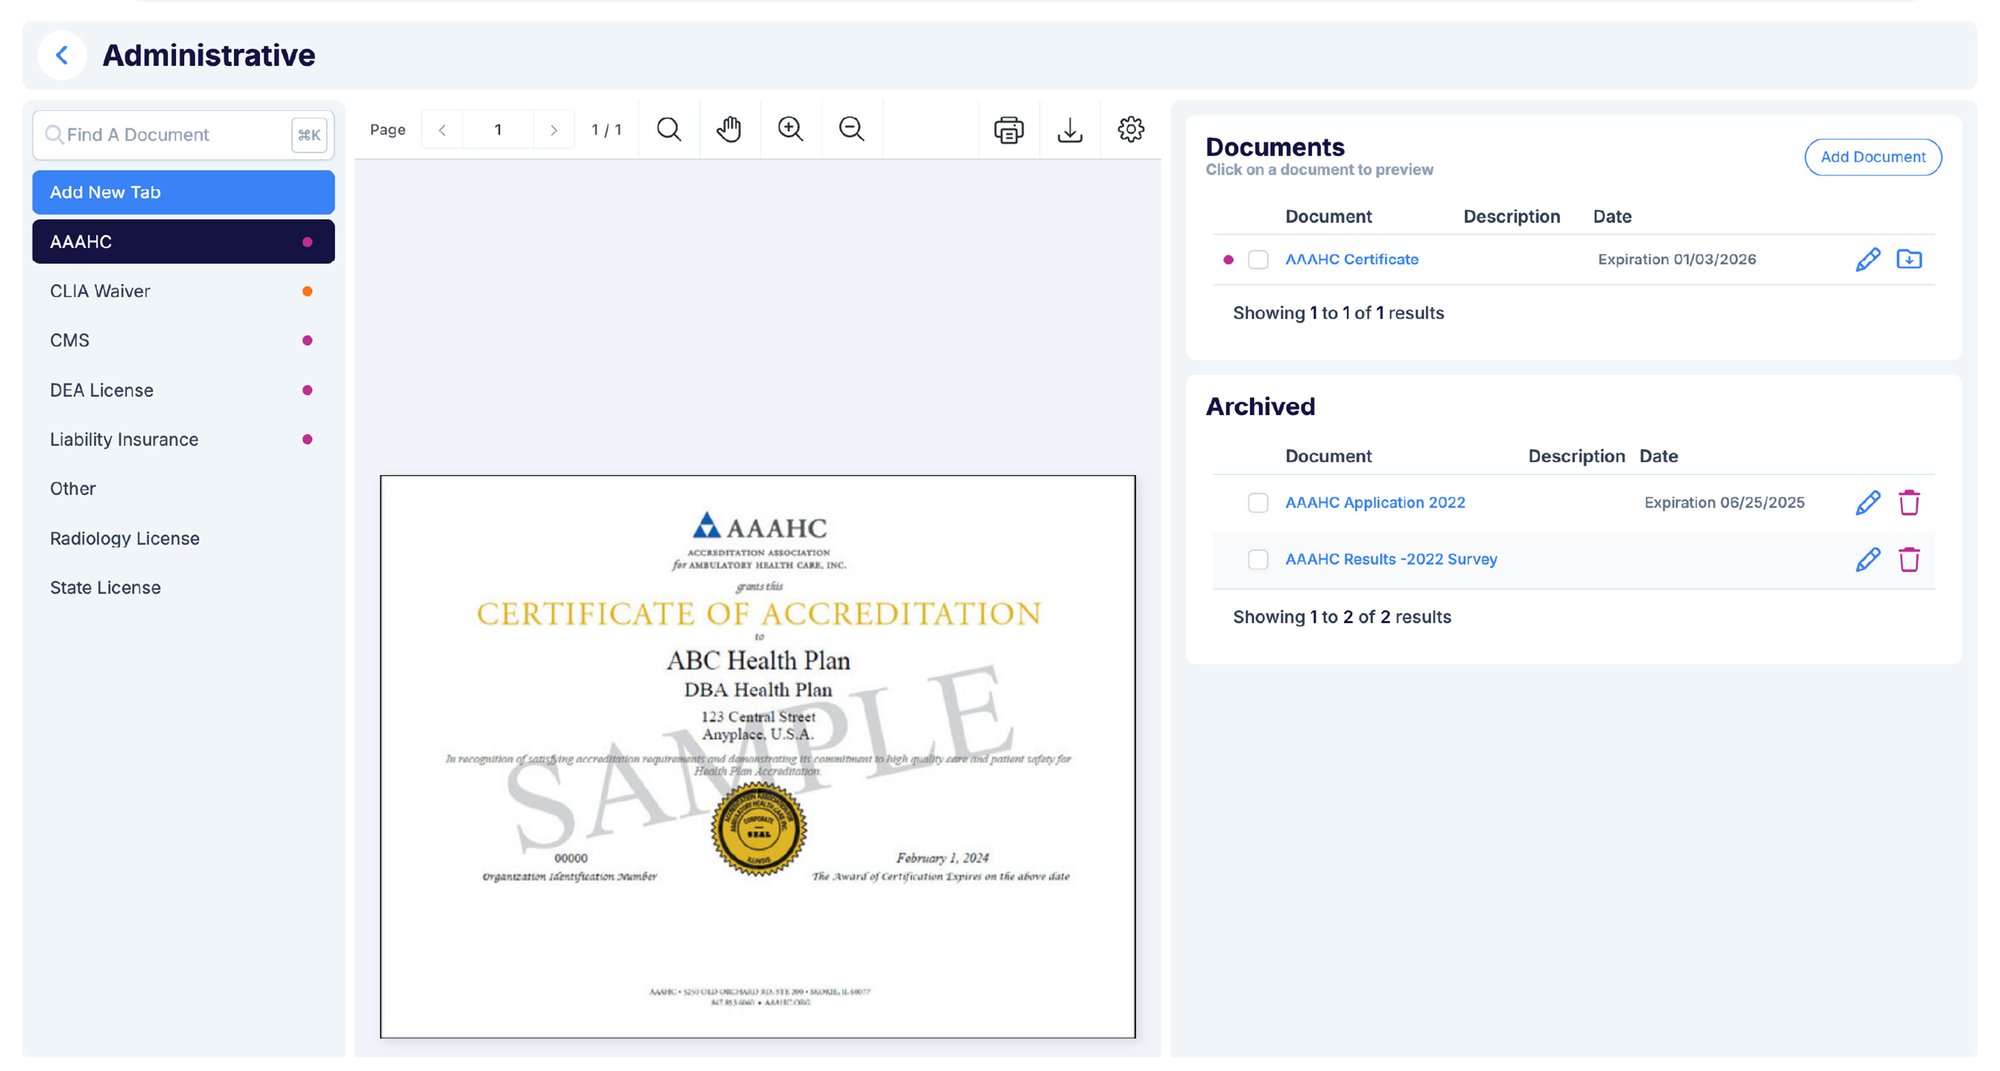Open the AAAHC Results -2022 Survey link

coord(1391,559)
